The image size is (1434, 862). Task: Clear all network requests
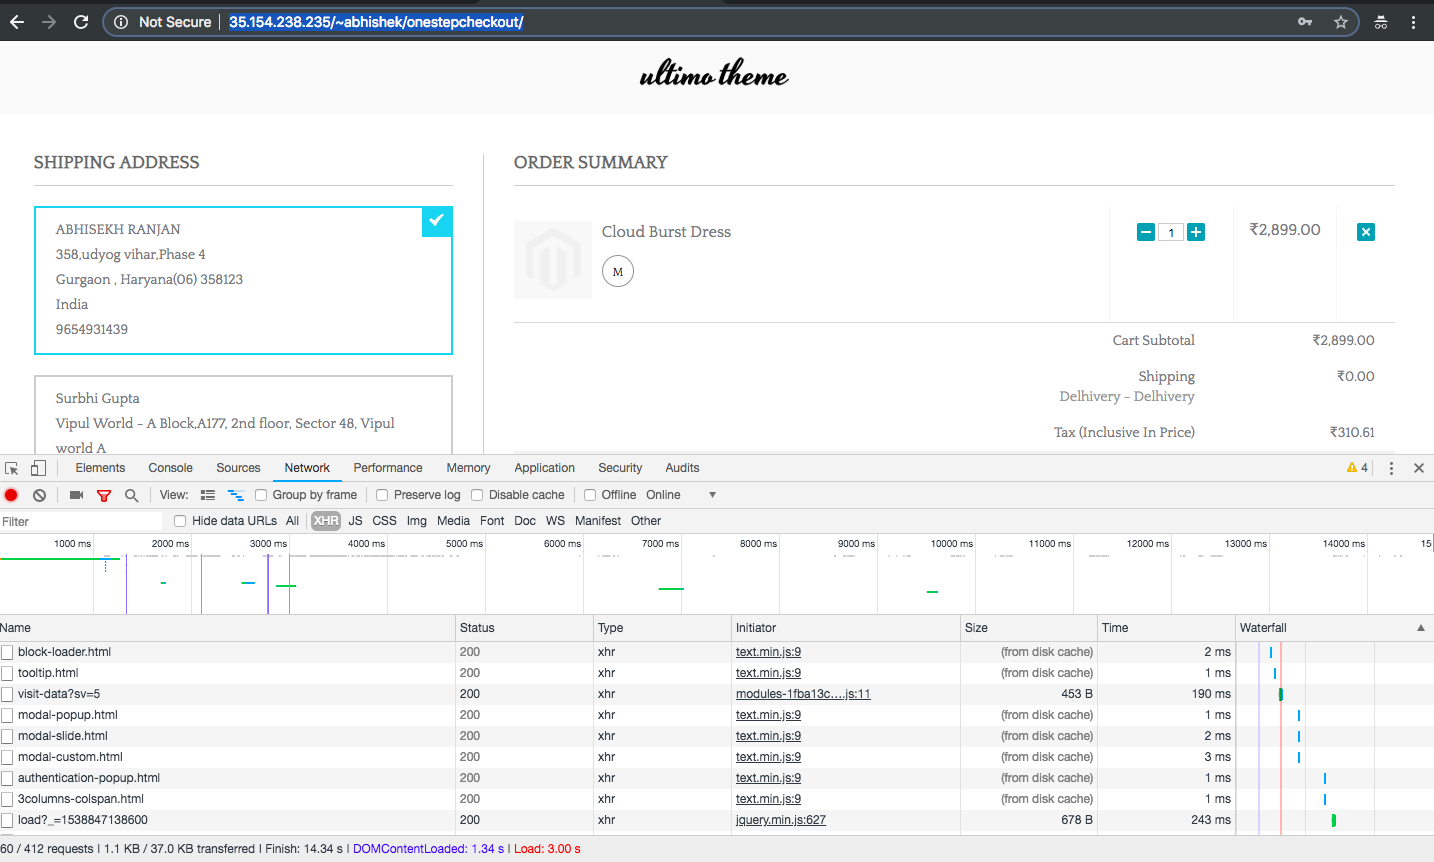pos(39,494)
